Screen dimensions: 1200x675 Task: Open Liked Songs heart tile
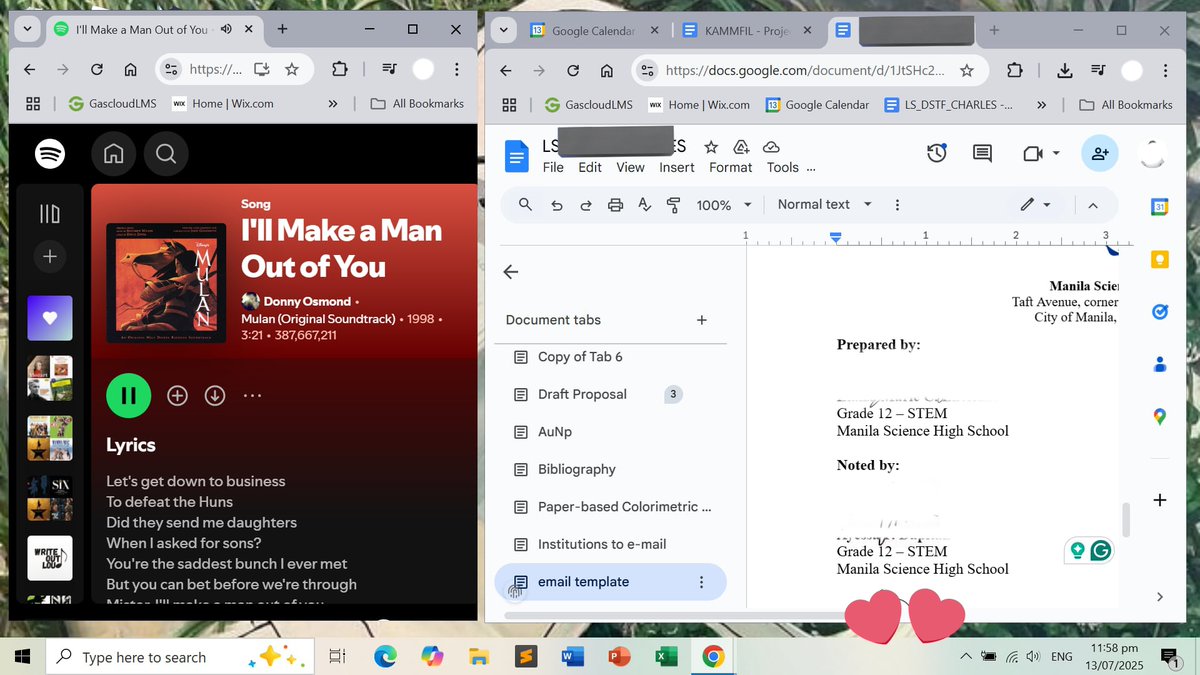[49, 319]
